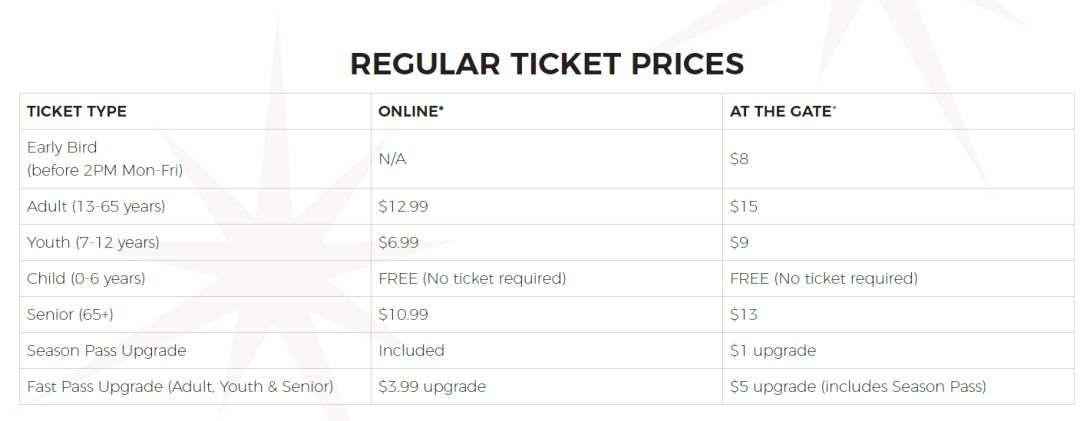Select the Senior (65+) row label
Screen dimensions: 1080x421
pos(70,315)
